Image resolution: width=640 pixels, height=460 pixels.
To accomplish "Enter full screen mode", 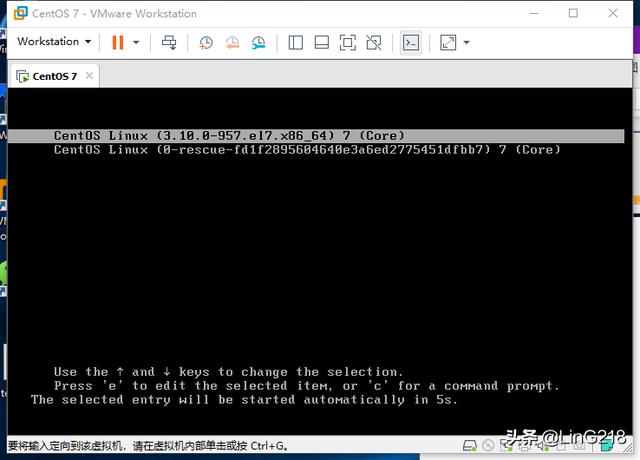I will pyautogui.click(x=348, y=42).
